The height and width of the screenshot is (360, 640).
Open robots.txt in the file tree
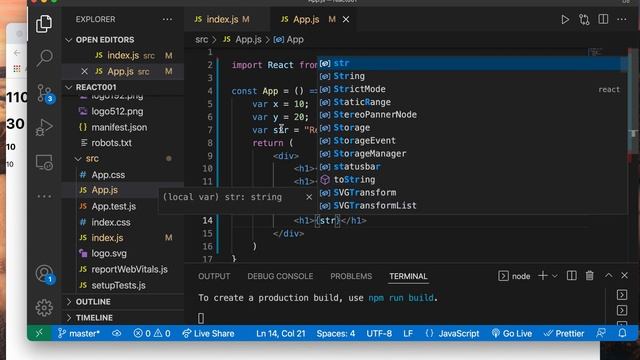[111, 143]
